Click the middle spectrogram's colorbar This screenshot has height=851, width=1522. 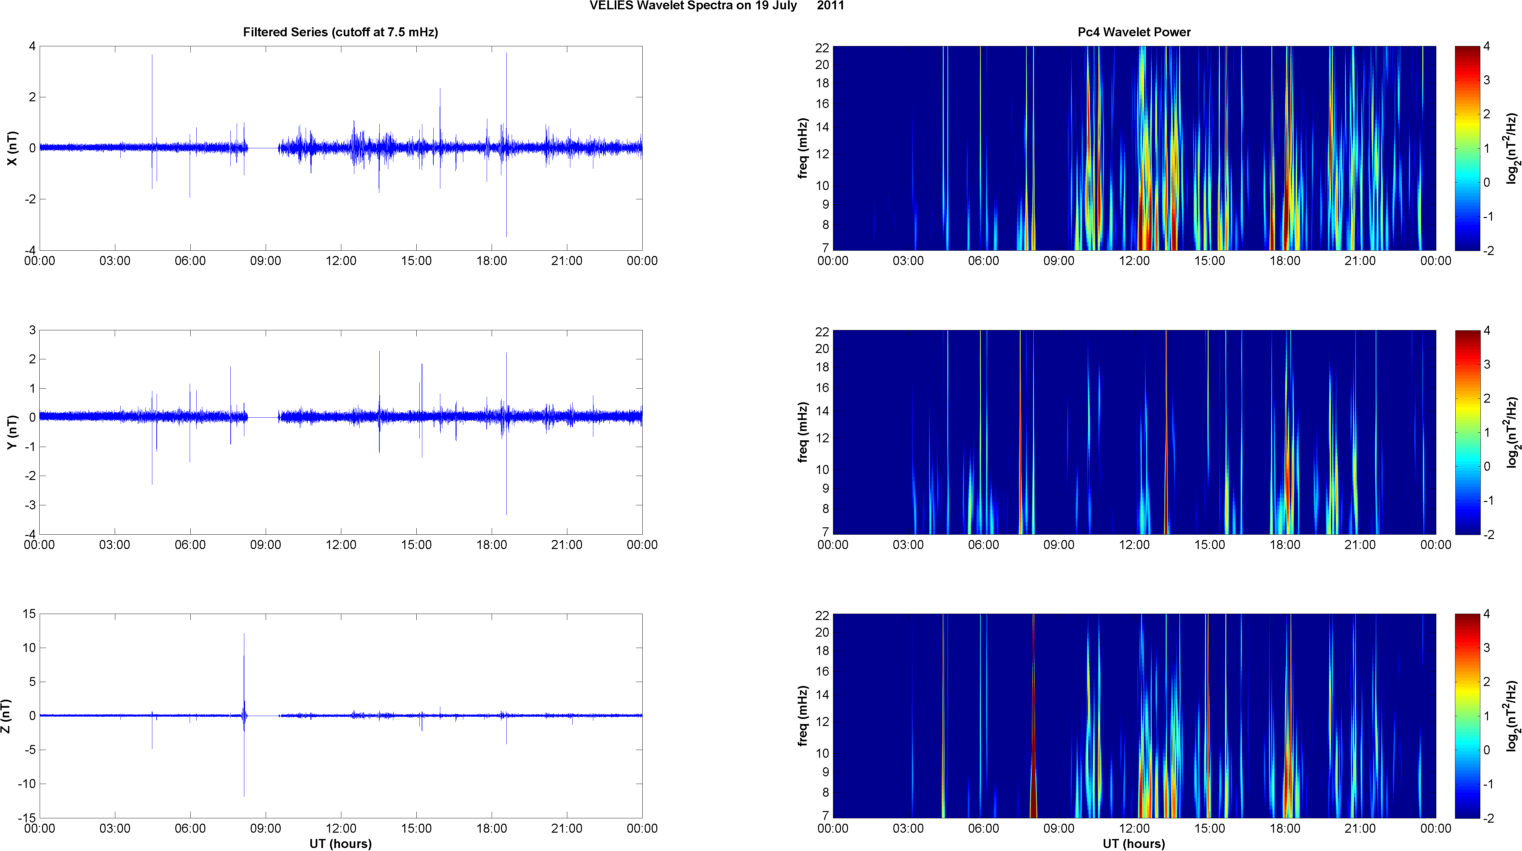tap(1466, 432)
